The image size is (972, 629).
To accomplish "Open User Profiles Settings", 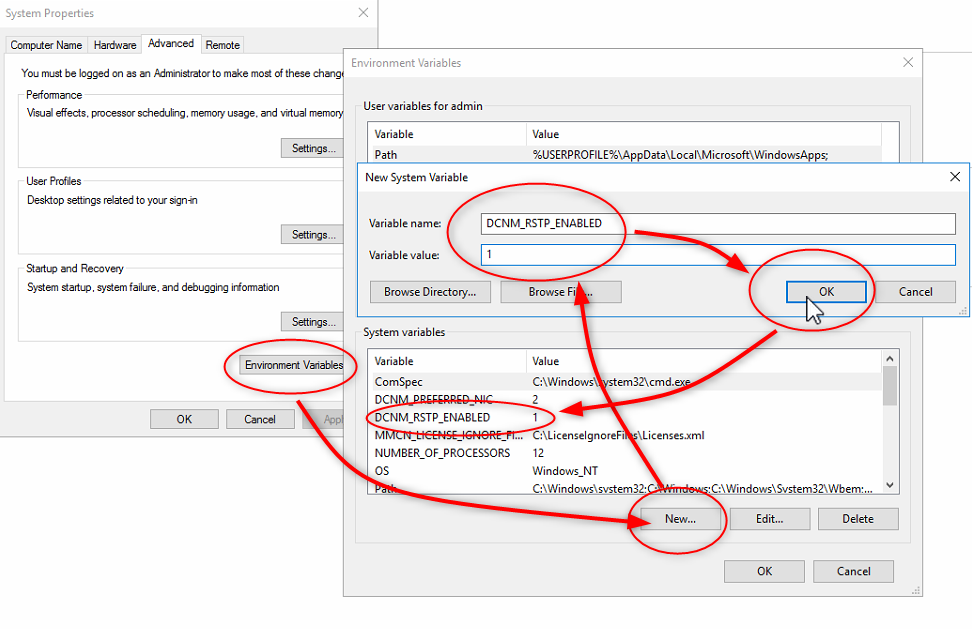I will click(x=313, y=235).
